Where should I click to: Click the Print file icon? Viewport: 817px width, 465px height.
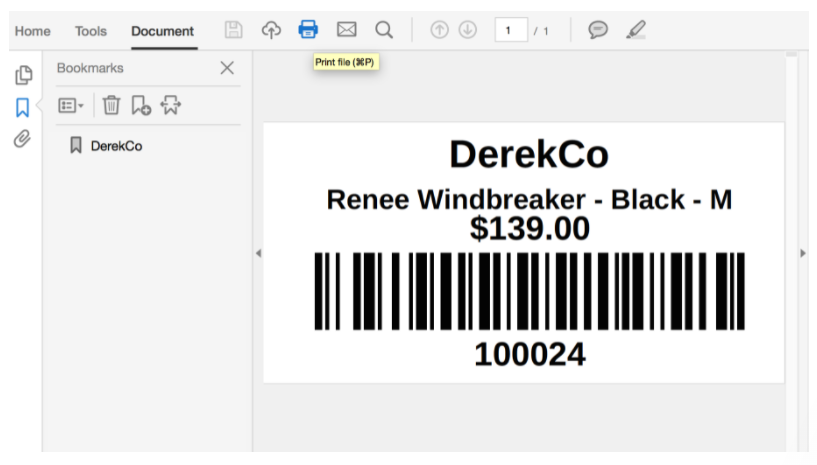[x=308, y=30]
